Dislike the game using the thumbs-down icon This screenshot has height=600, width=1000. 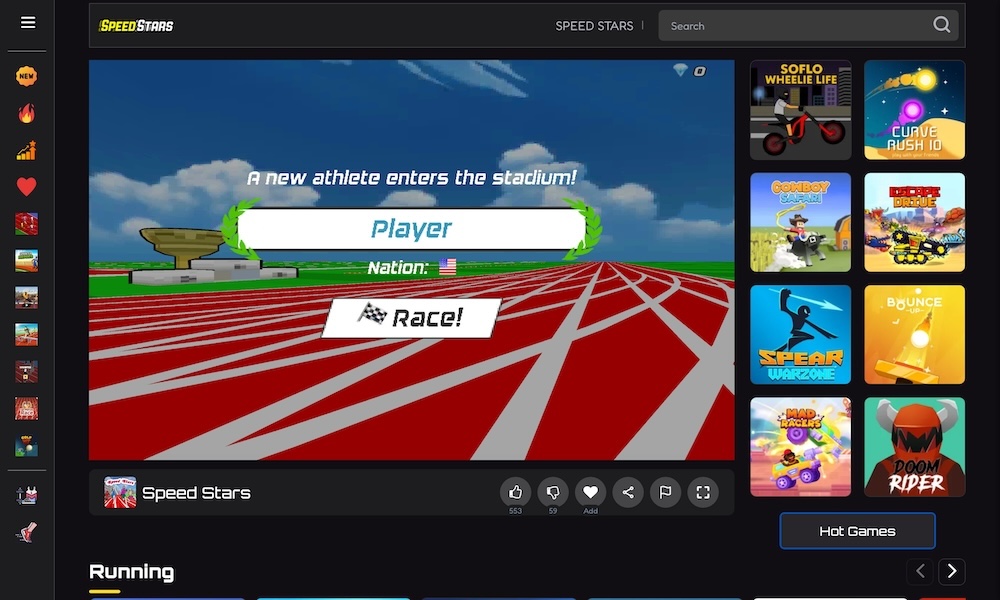[553, 492]
